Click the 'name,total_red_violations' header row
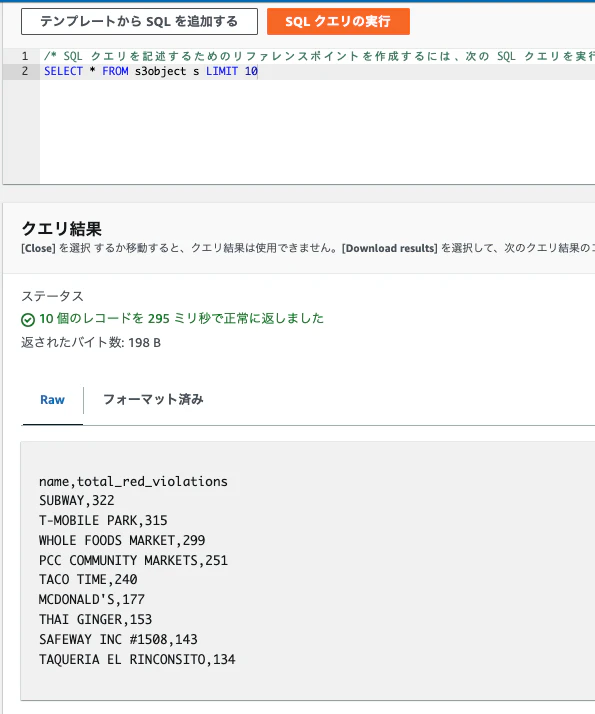 (133, 481)
